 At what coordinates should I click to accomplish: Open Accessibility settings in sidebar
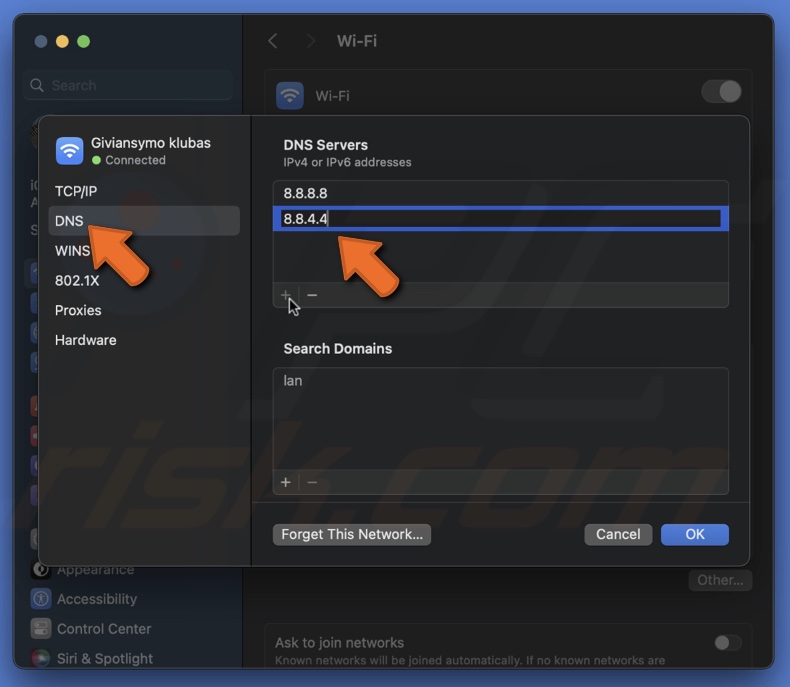[97, 599]
